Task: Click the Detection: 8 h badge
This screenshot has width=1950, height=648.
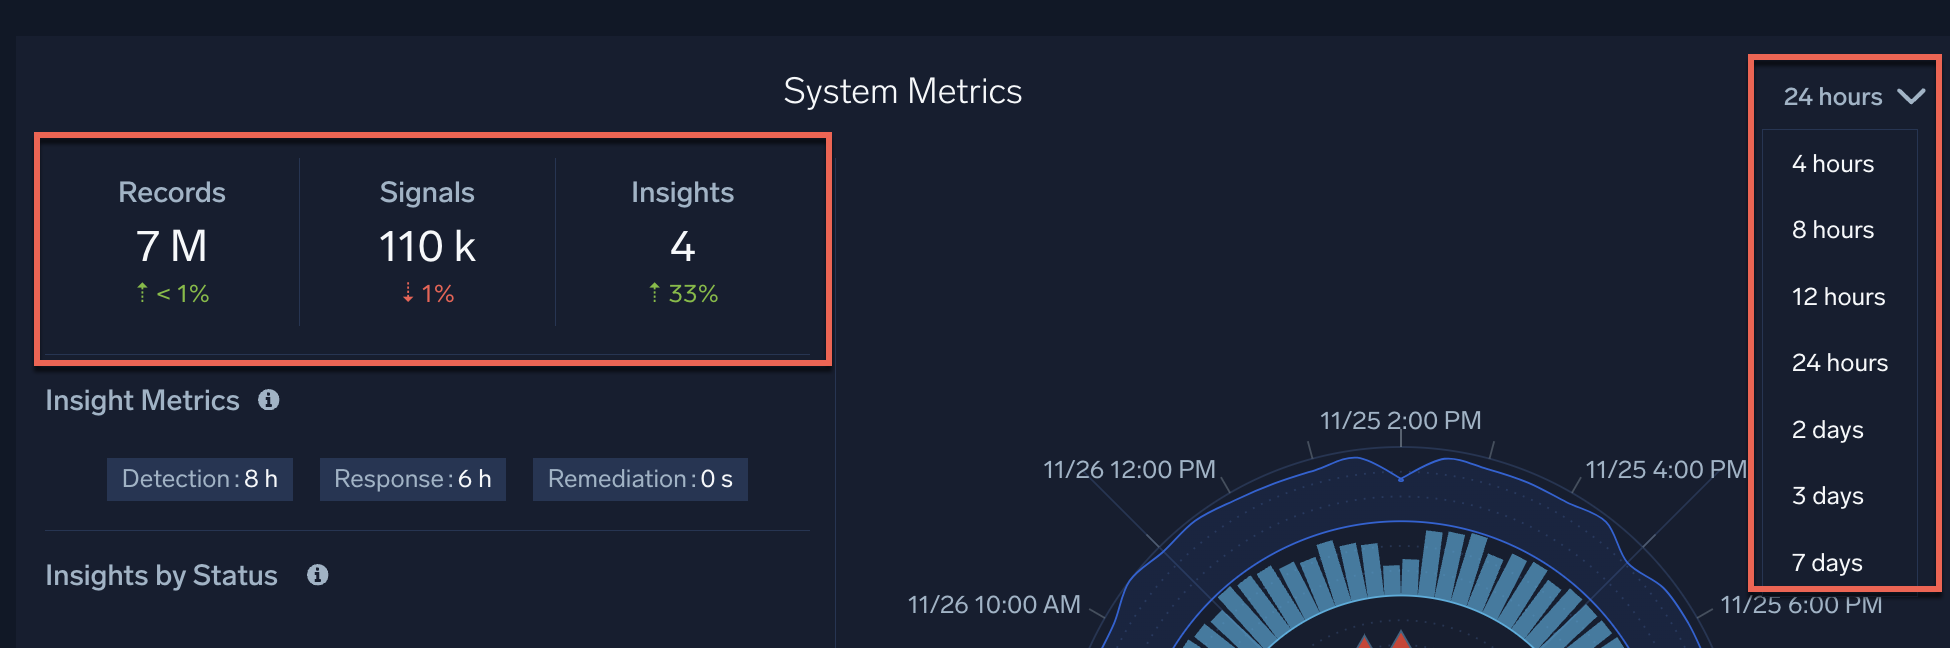Action: [x=200, y=479]
